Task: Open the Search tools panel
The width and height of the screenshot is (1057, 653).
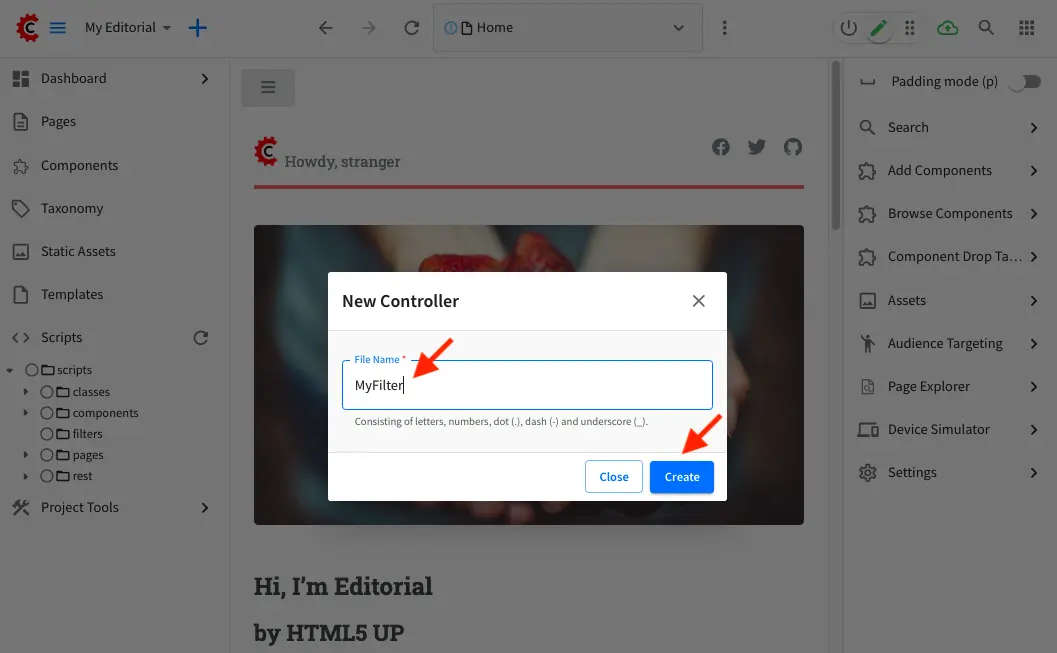Action: (949, 127)
